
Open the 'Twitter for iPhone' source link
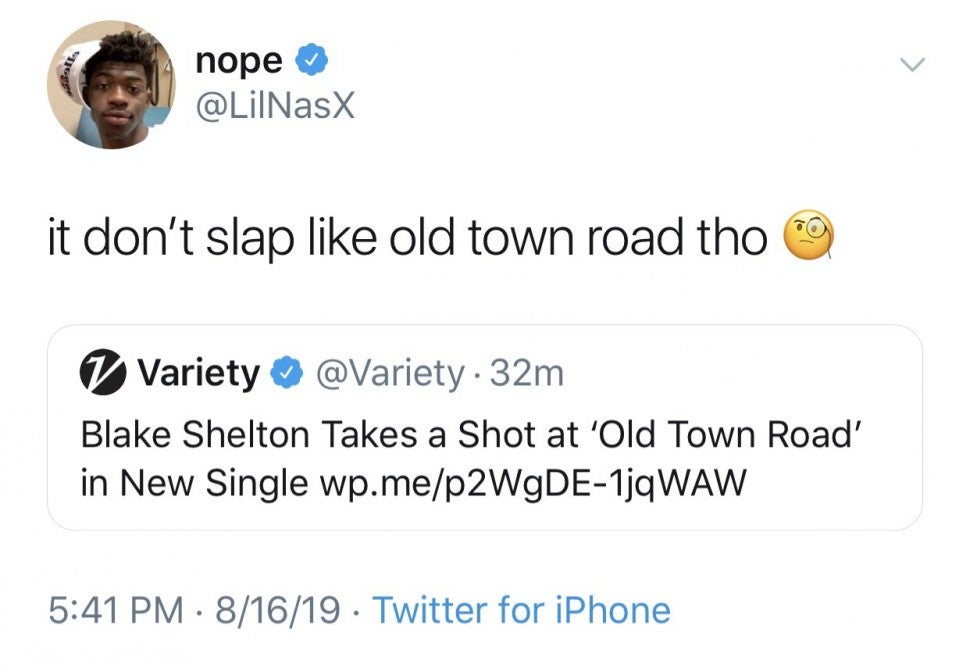point(520,609)
